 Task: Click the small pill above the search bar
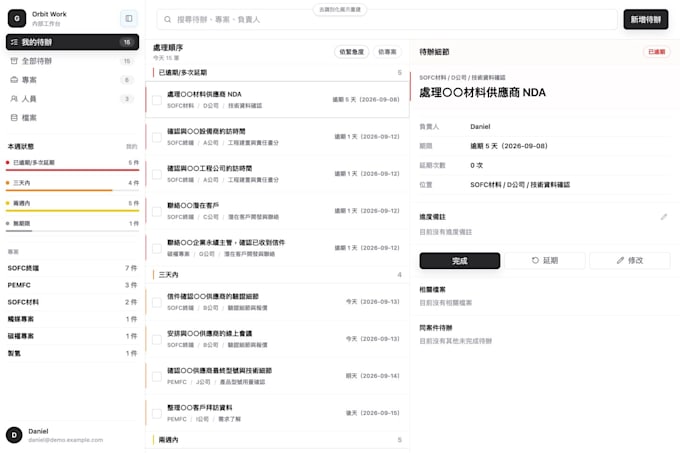coord(340,10)
